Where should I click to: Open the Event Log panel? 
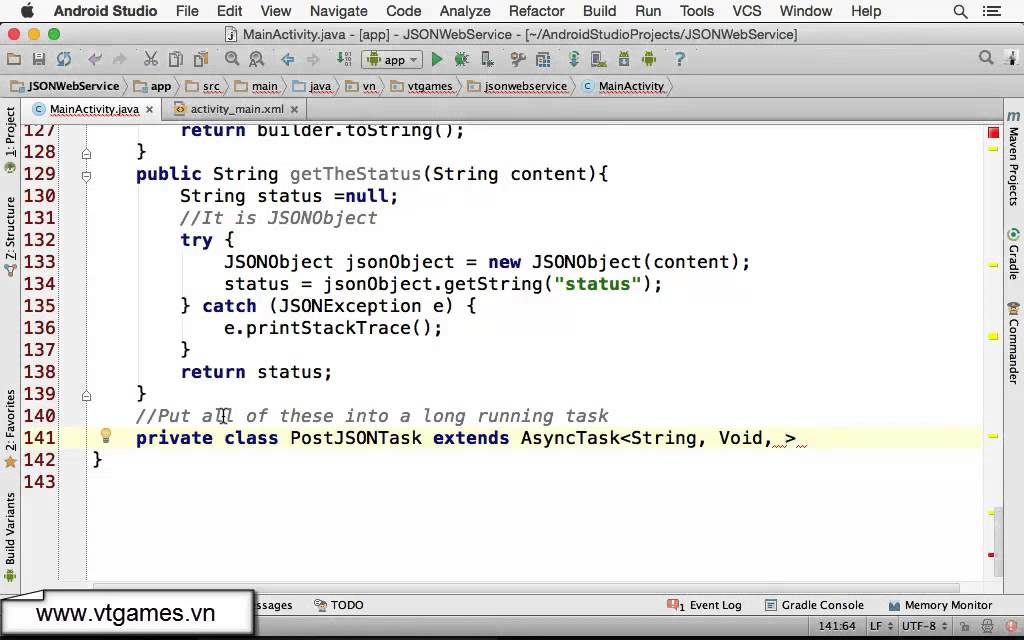[705, 605]
